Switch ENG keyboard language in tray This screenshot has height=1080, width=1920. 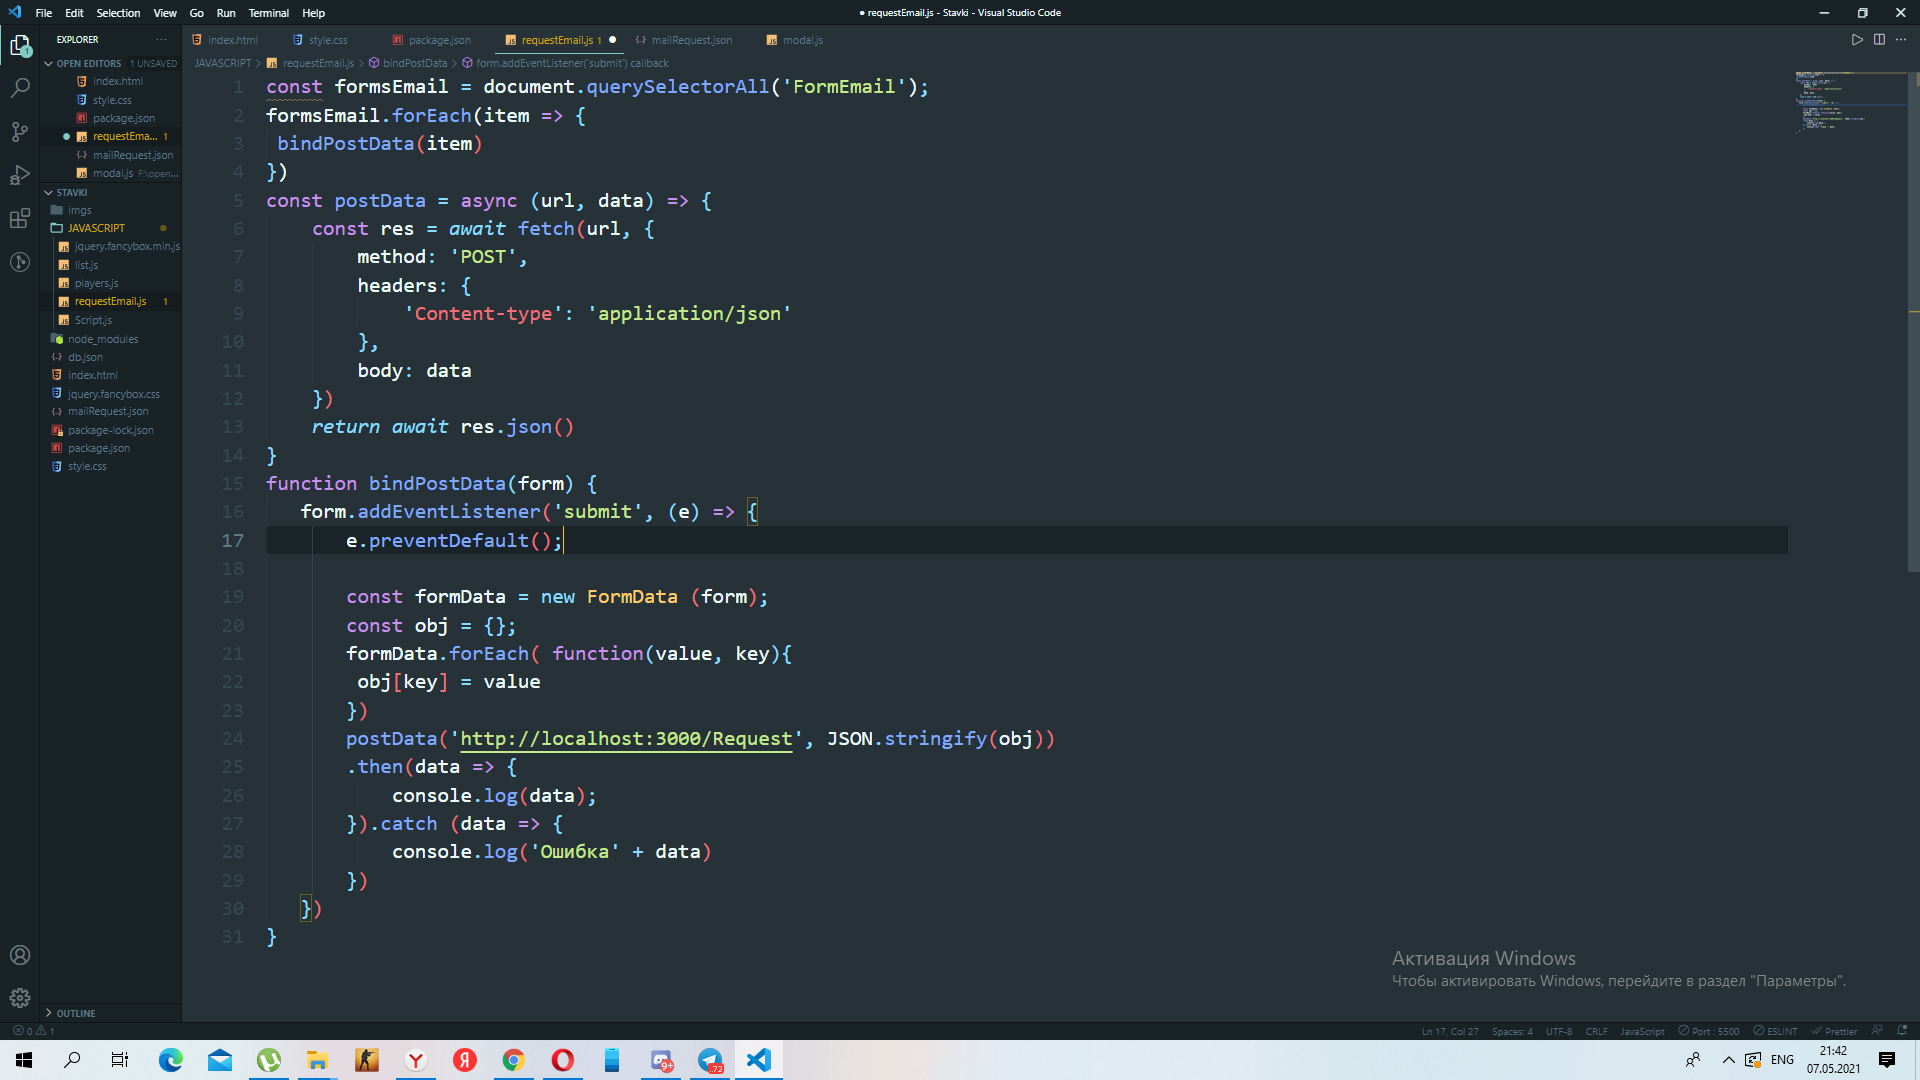(1782, 1060)
